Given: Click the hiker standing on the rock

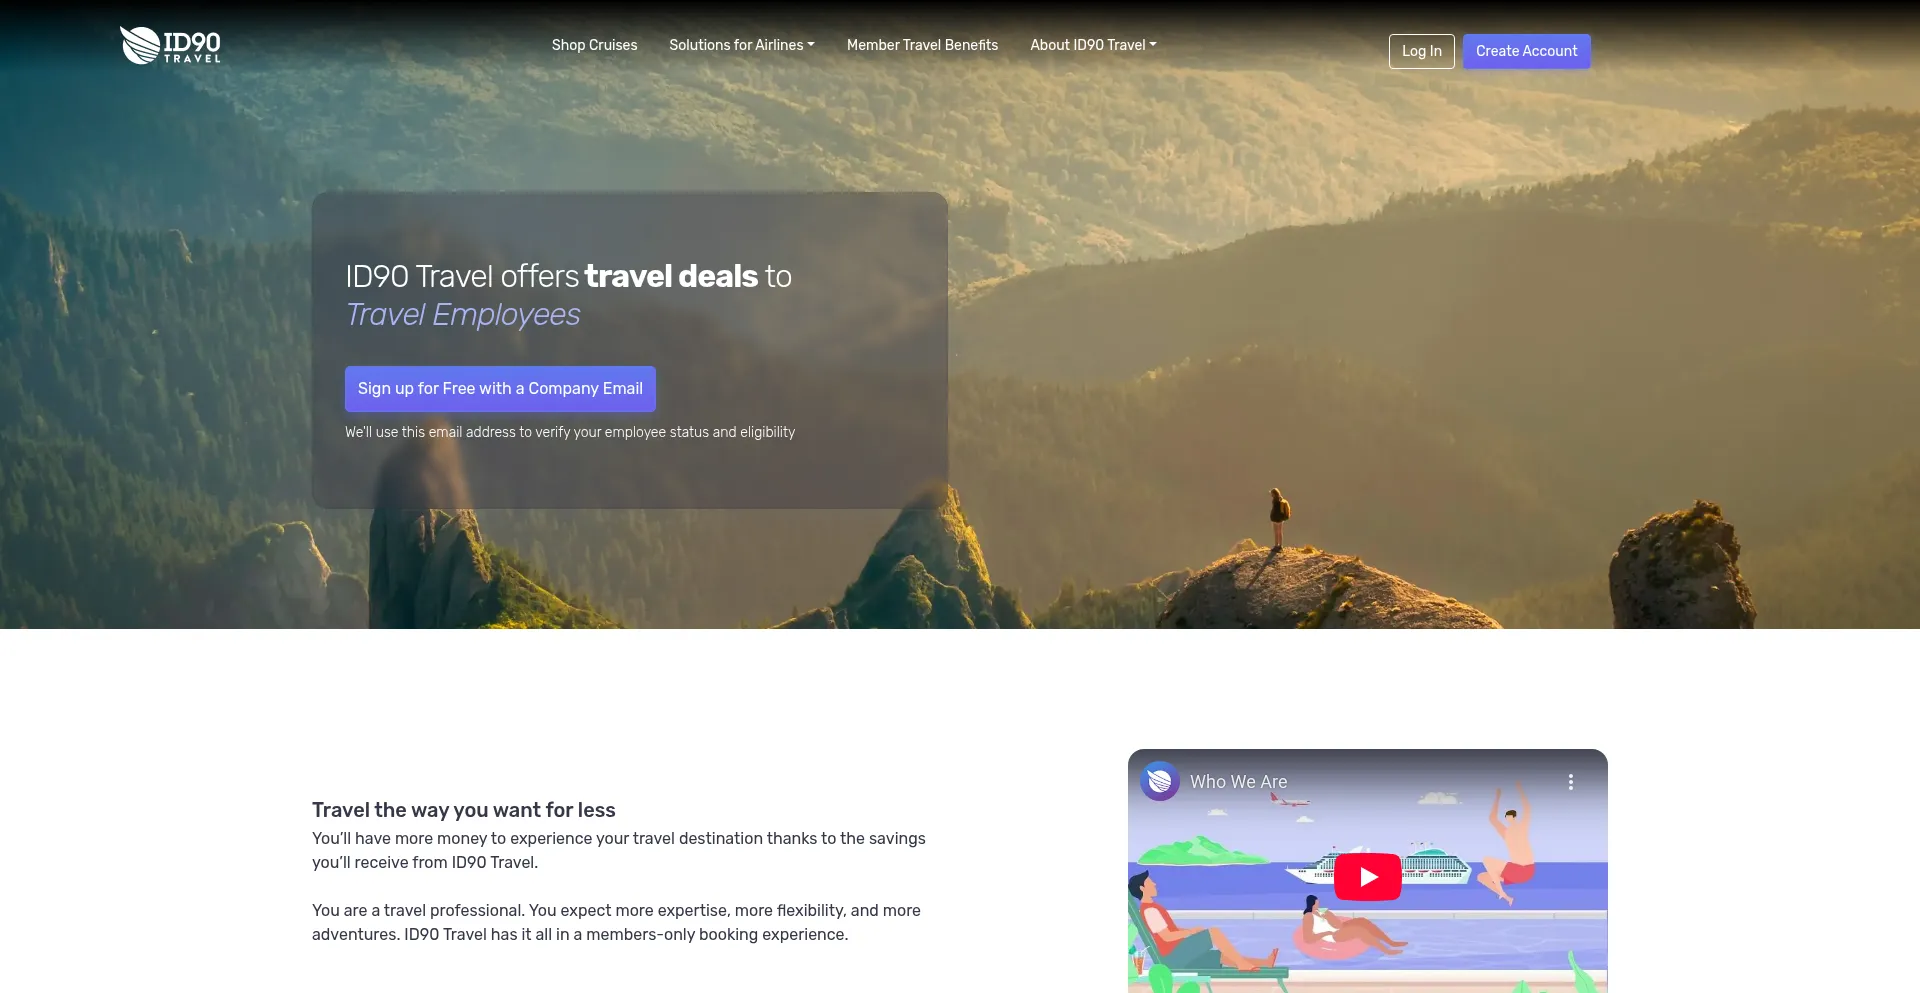Looking at the screenshot, I should click(x=1278, y=516).
